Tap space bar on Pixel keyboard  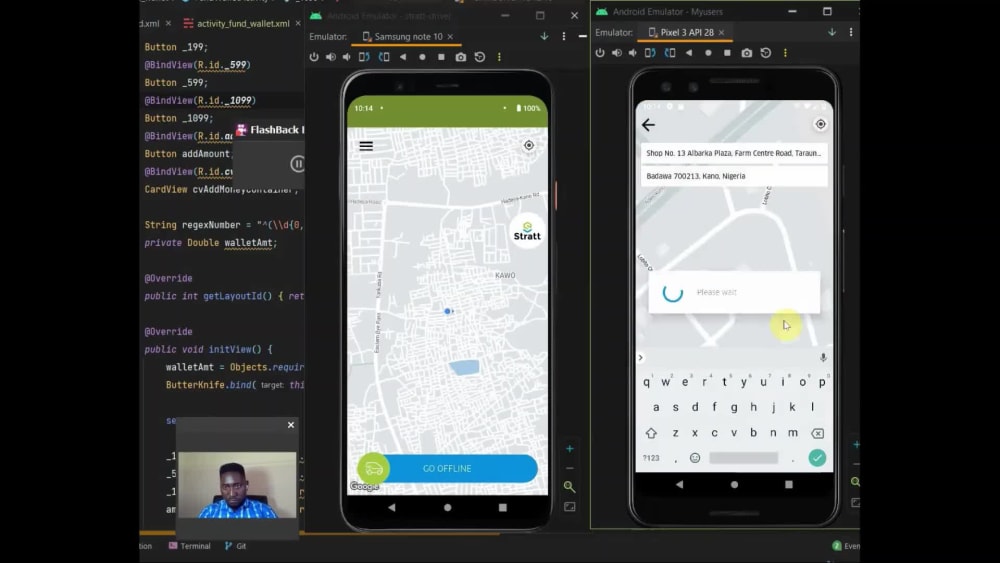(x=744, y=458)
